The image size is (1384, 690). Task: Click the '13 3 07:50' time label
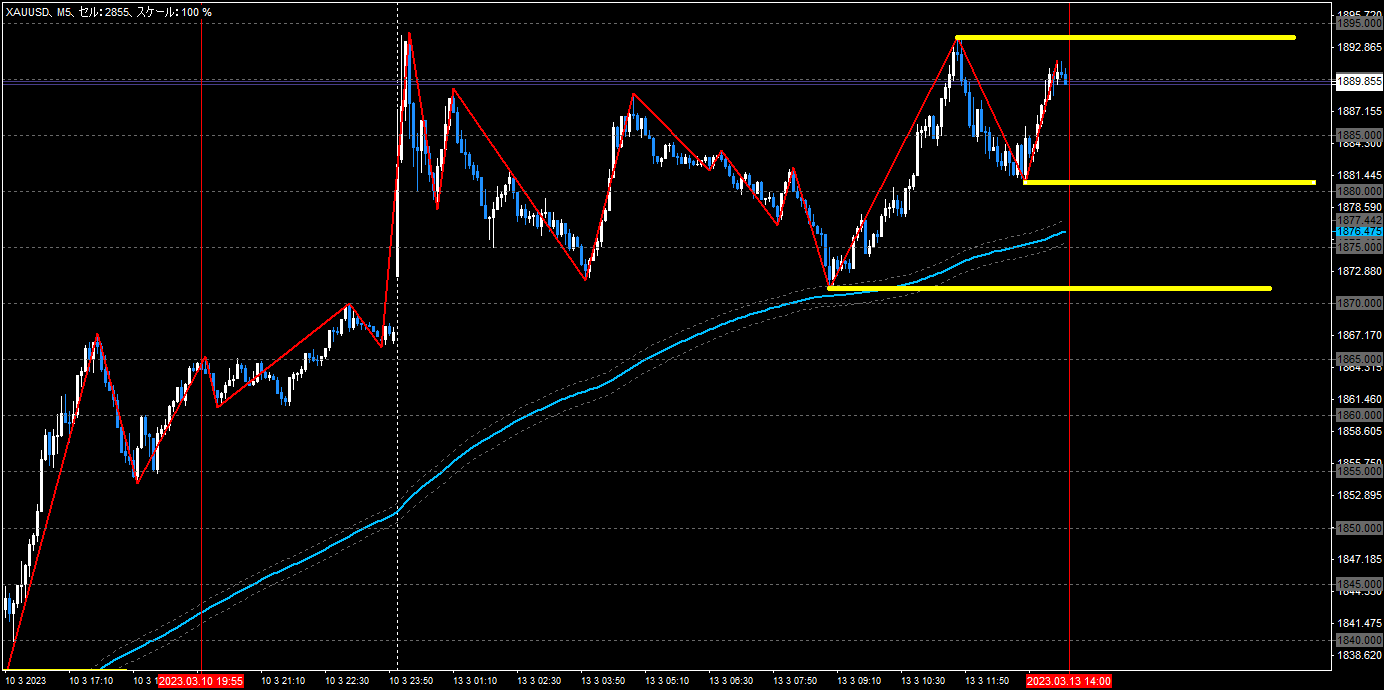pos(795,681)
